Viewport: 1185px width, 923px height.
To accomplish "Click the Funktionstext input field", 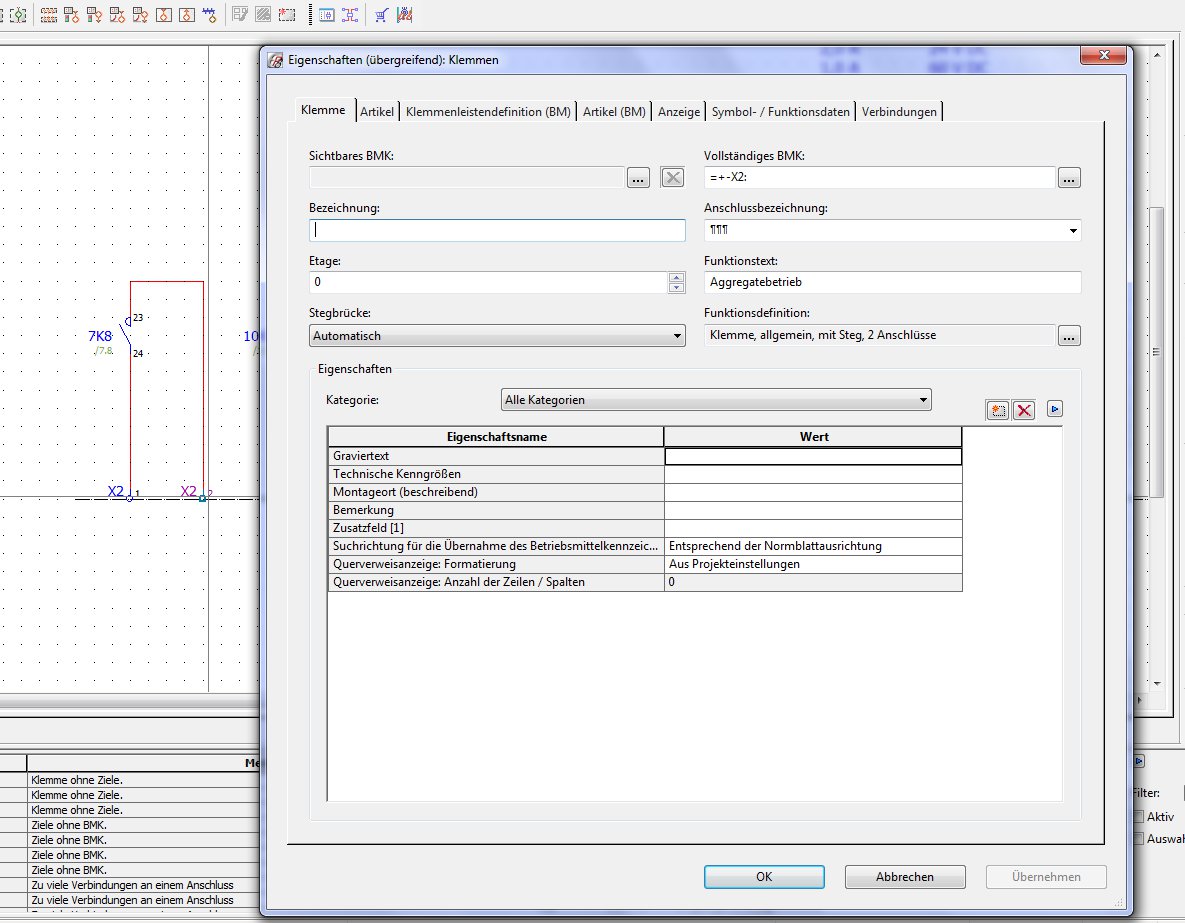I will (x=892, y=283).
